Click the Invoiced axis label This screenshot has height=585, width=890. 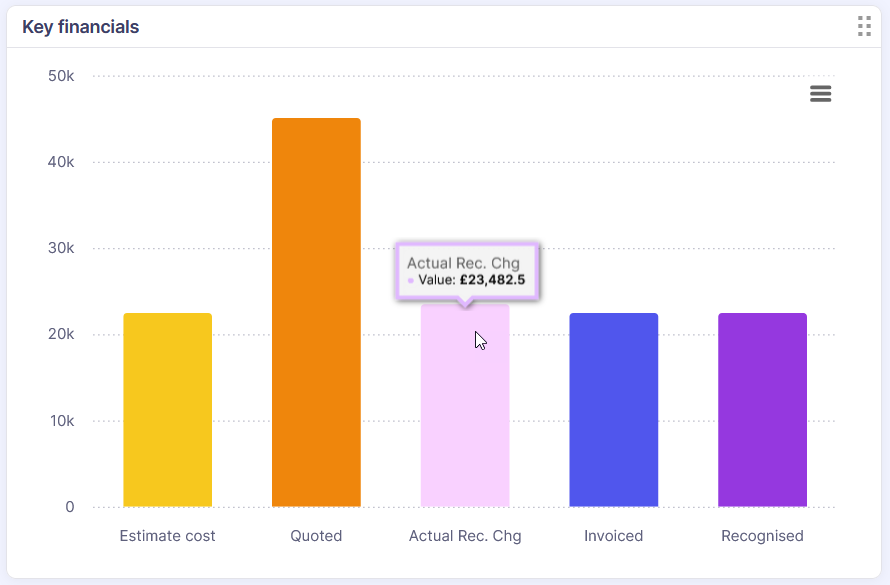(x=614, y=536)
